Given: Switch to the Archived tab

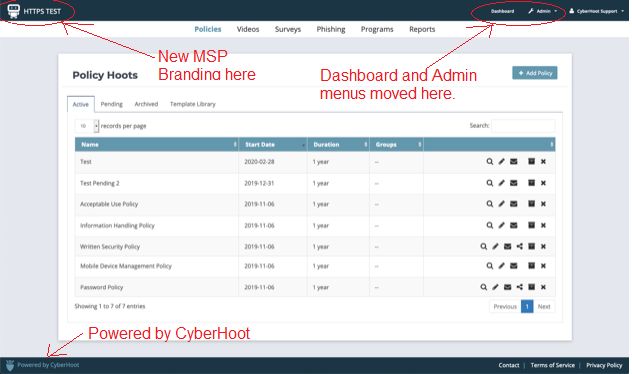Looking at the screenshot, I should pyautogui.click(x=146, y=104).
